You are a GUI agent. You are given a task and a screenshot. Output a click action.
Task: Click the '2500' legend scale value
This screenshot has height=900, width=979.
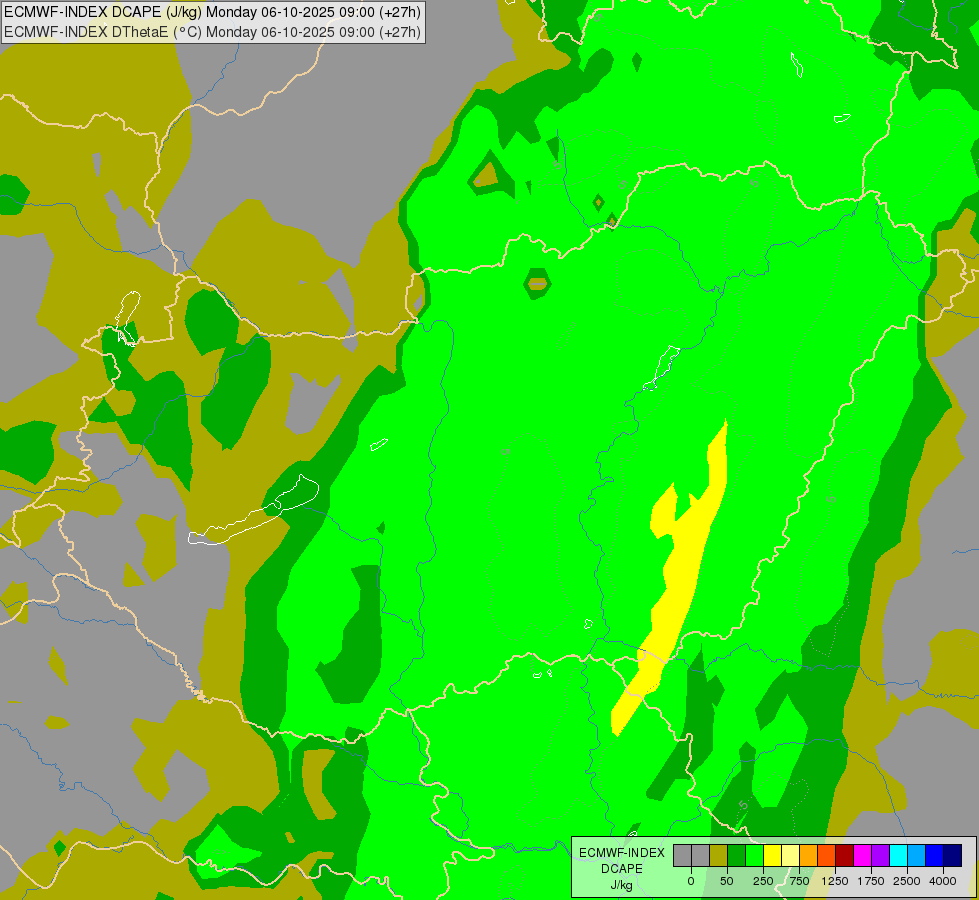[x=907, y=881]
